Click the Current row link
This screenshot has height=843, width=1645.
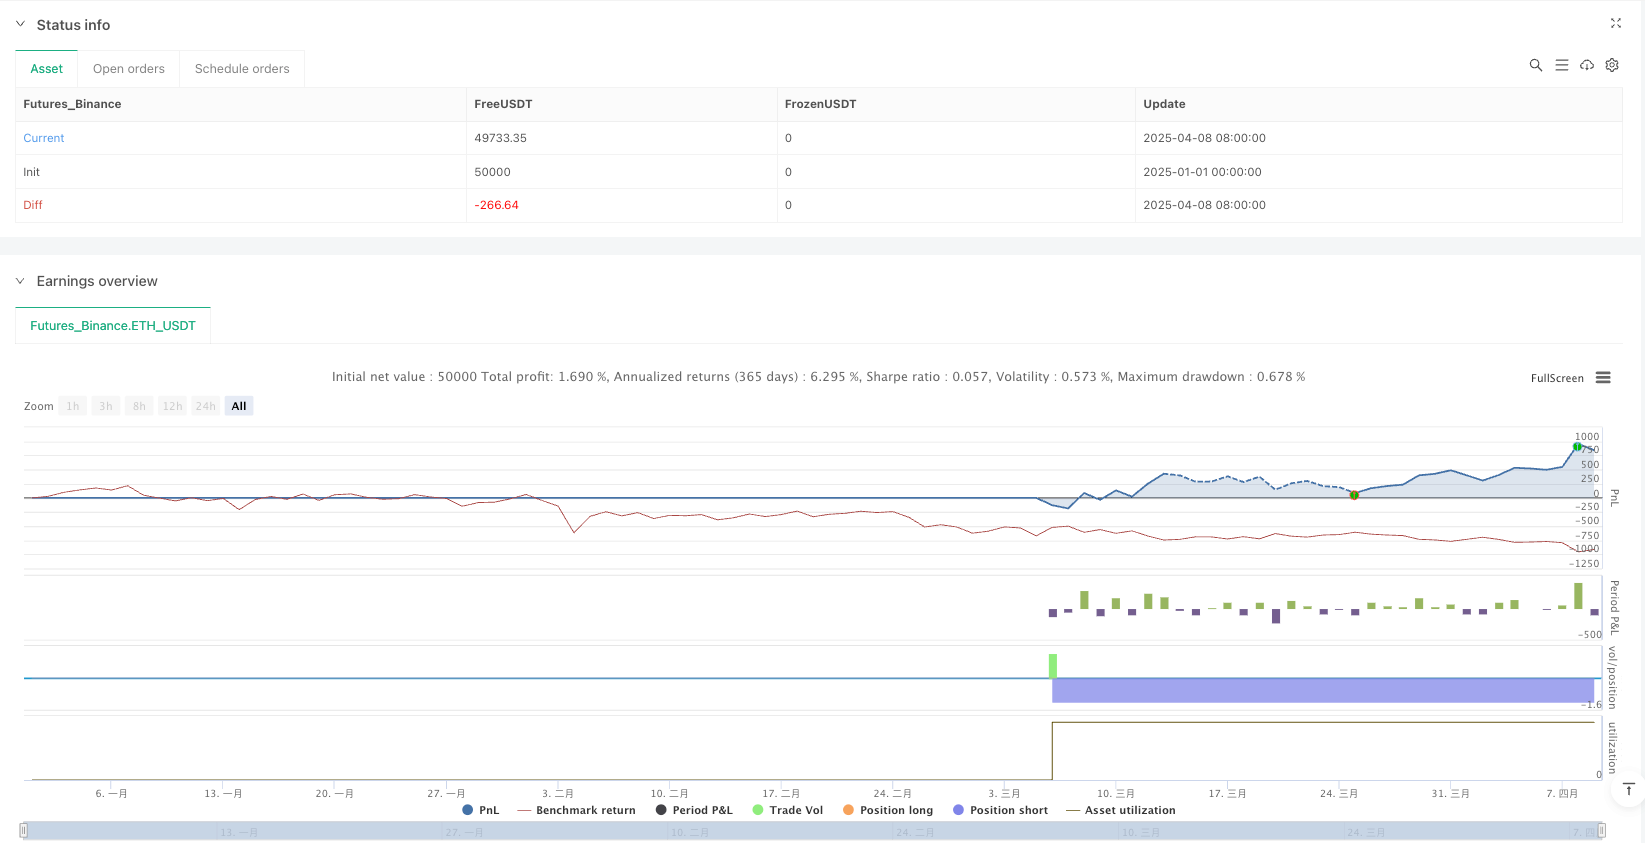point(44,138)
